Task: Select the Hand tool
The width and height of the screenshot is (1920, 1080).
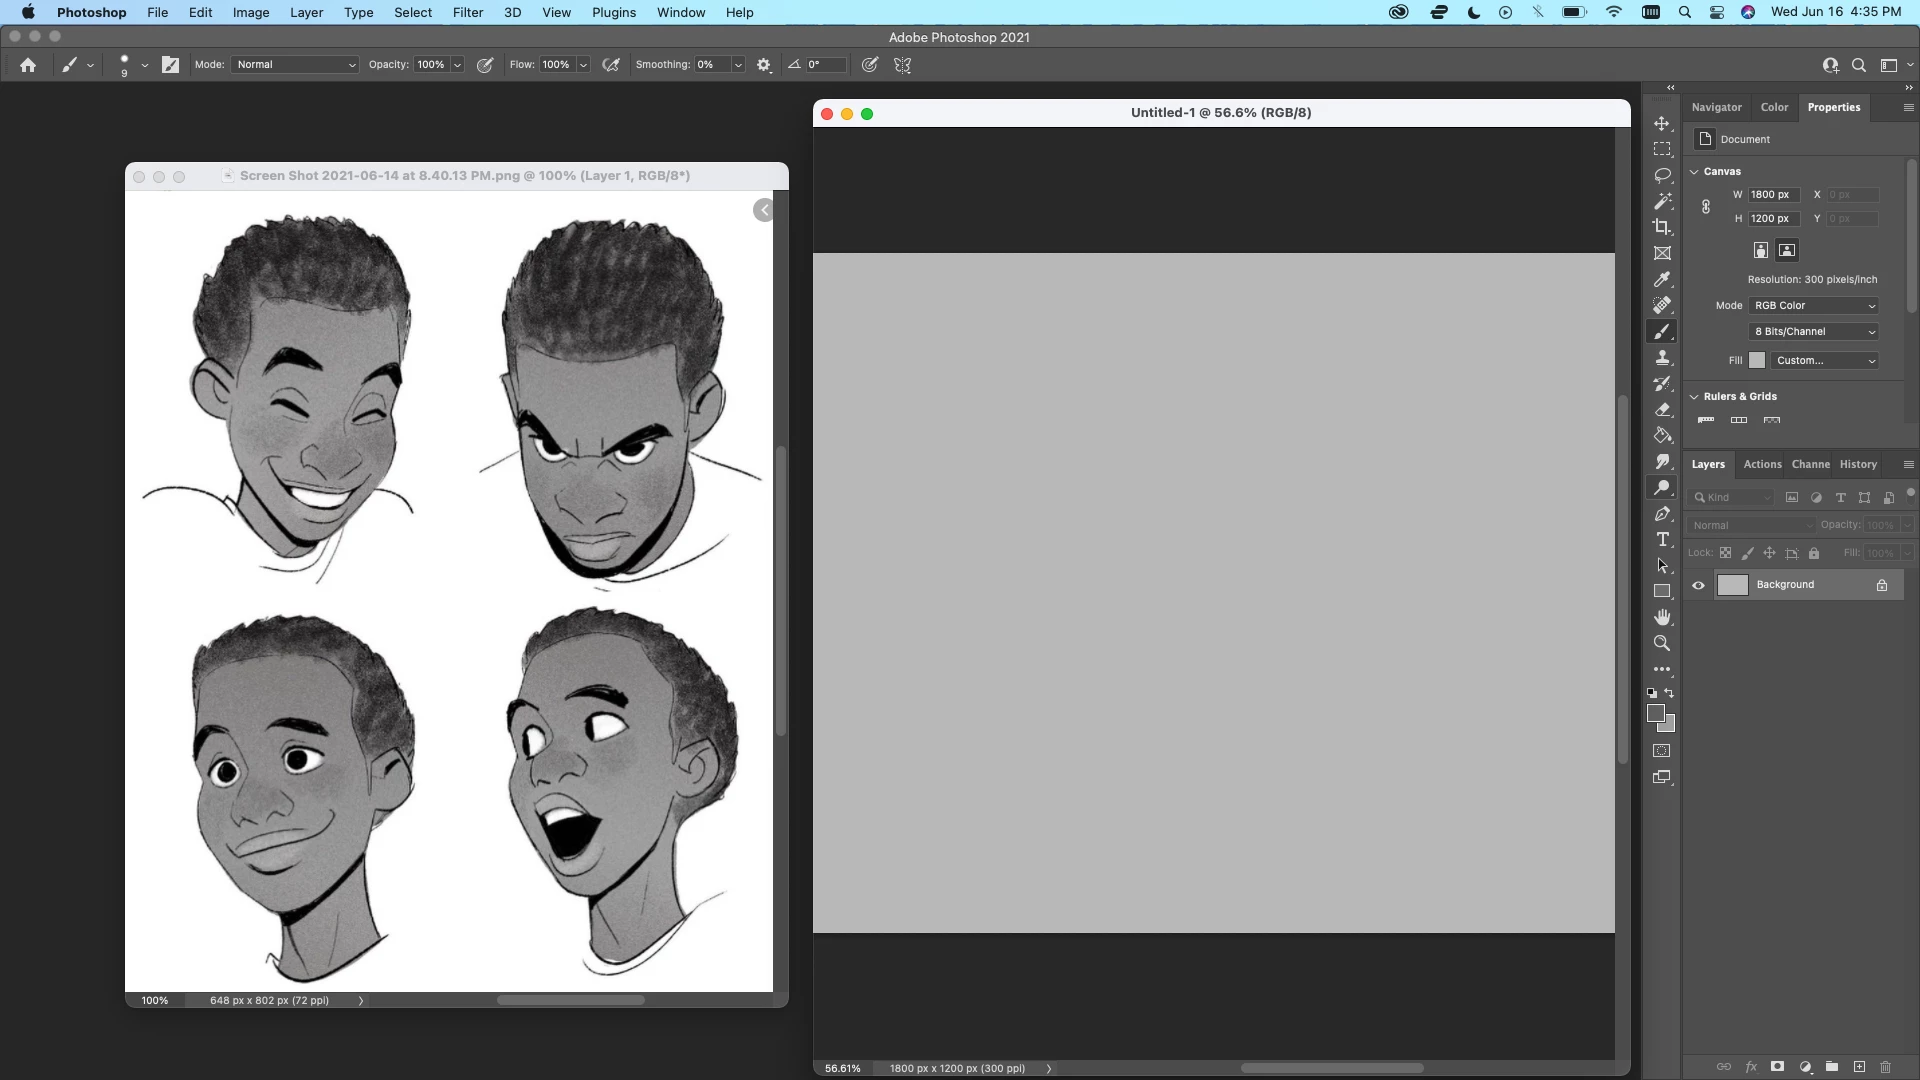Action: (1662, 617)
